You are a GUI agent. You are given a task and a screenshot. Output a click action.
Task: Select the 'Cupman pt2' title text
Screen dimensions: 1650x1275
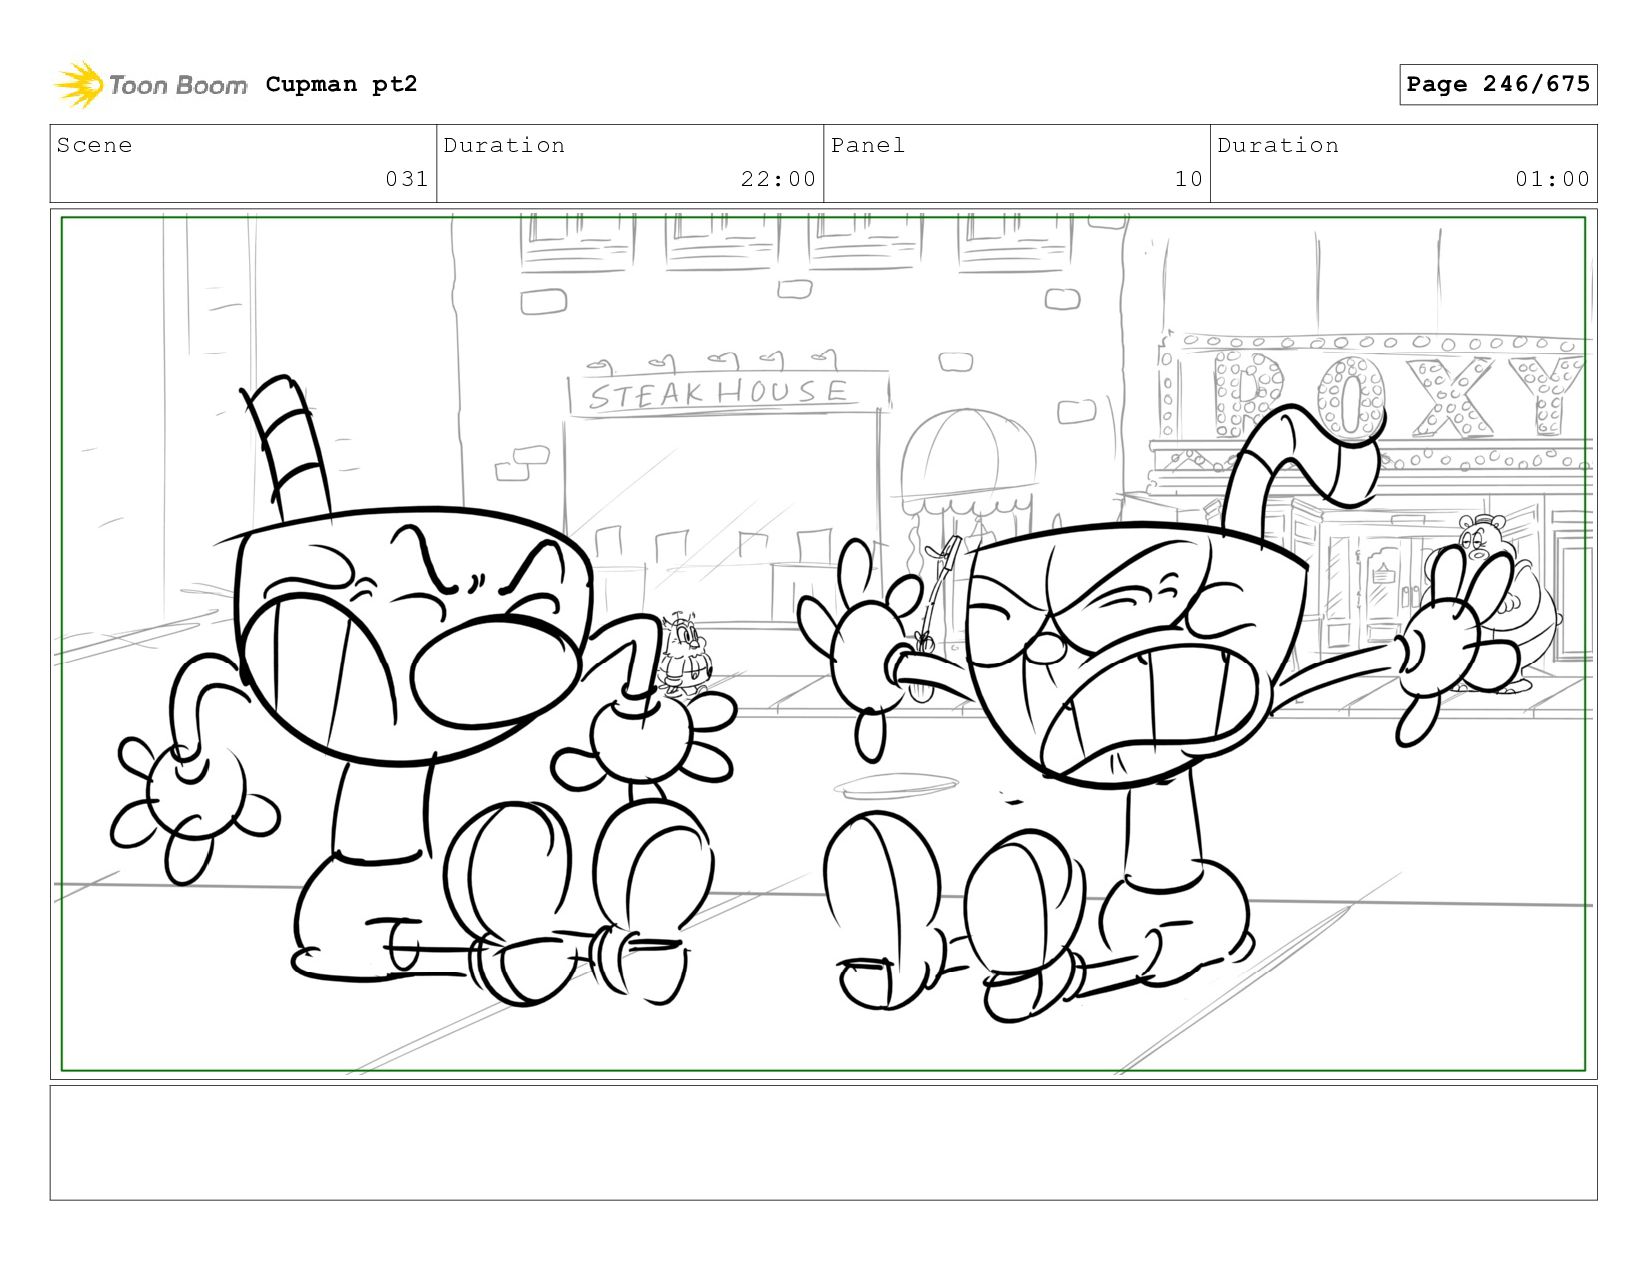(x=341, y=84)
